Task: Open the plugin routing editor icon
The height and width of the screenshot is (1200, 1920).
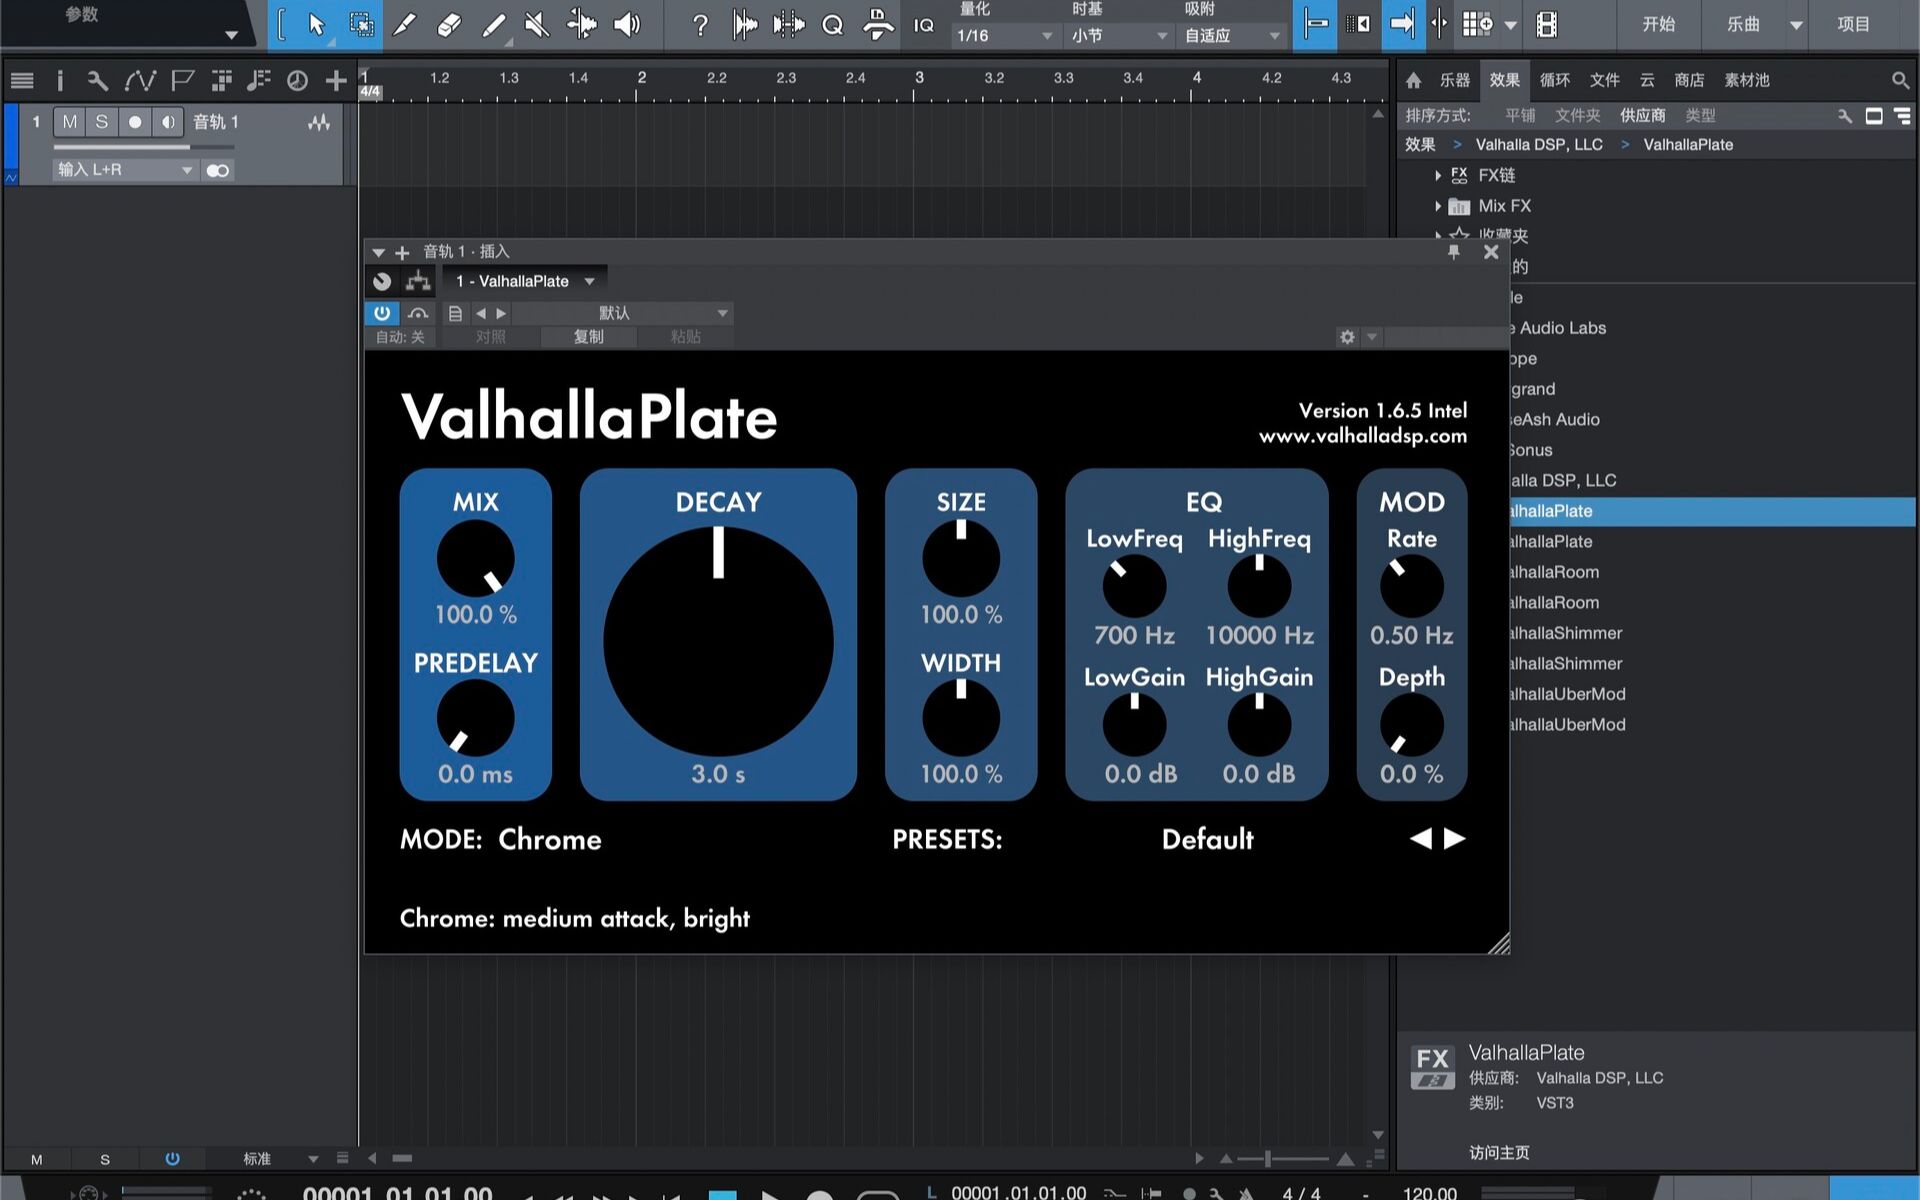Action: click(418, 281)
